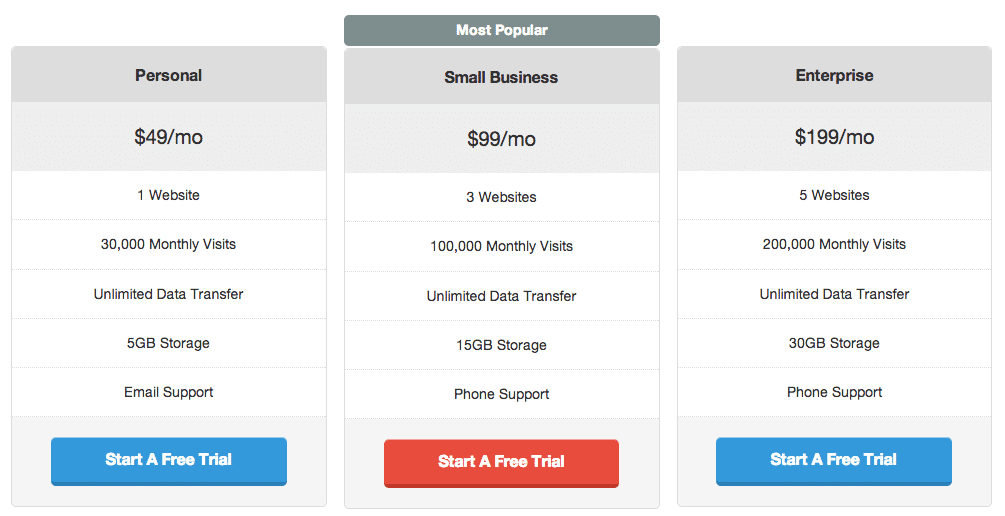Select the Personal plan heading
The height and width of the screenshot is (516, 1005).
click(168, 75)
